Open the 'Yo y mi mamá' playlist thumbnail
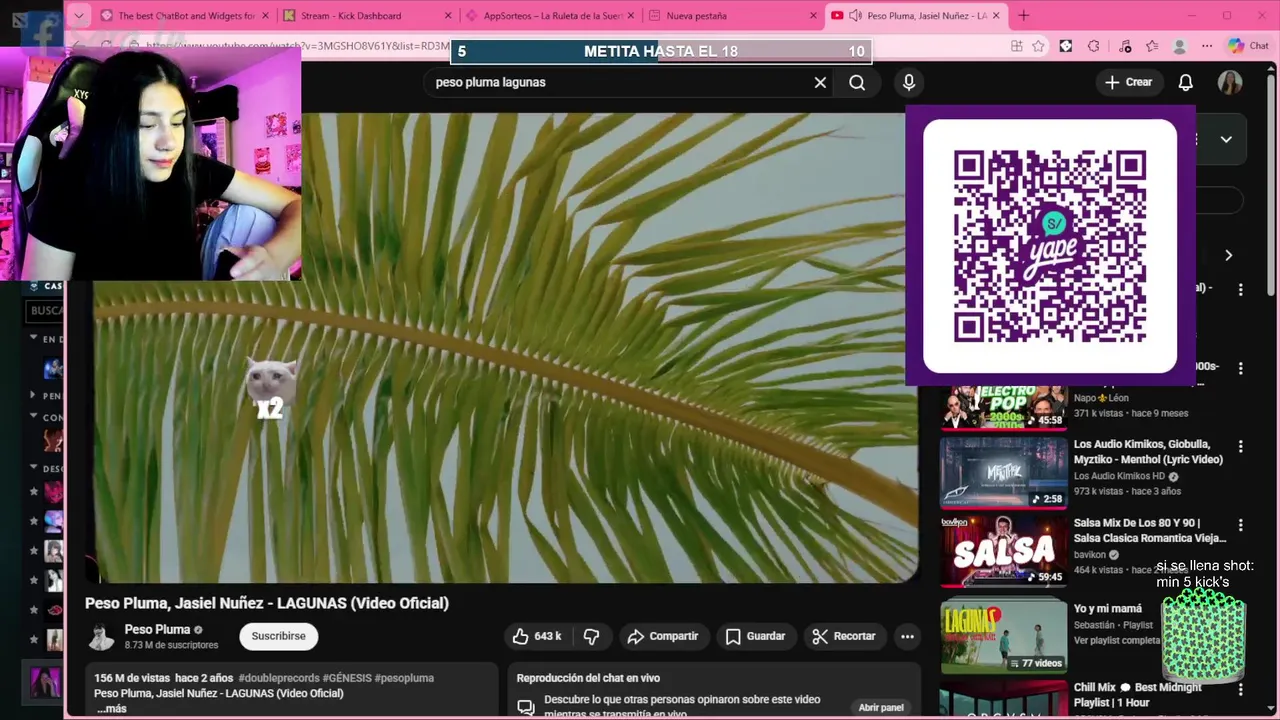This screenshot has width=1280, height=720. coord(1003,636)
